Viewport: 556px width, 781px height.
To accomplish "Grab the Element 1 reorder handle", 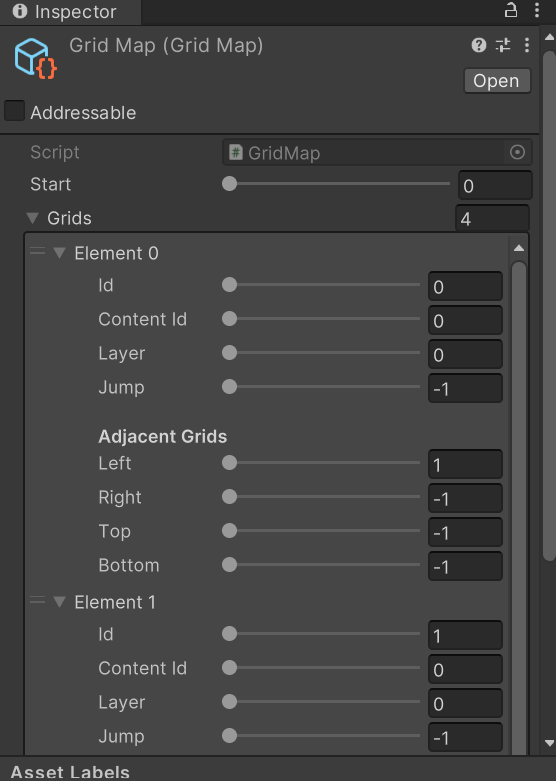I will coord(37,601).
